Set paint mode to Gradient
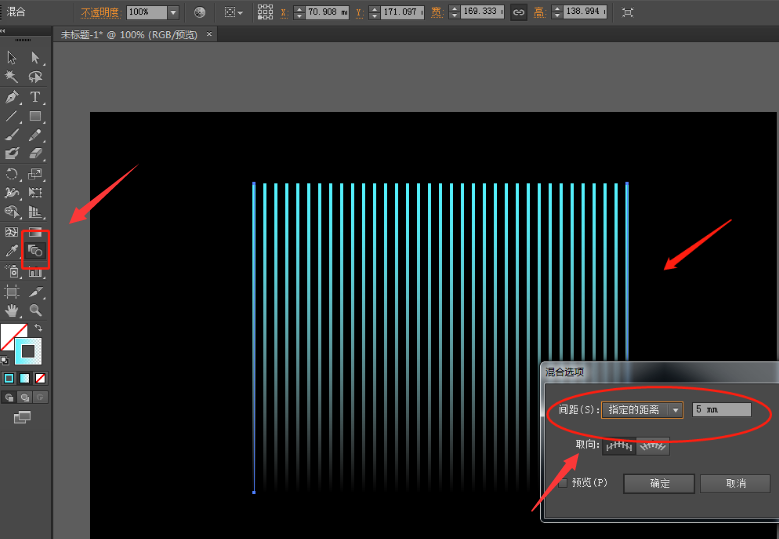Viewport: 779px width, 539px height. click(24, 379)
